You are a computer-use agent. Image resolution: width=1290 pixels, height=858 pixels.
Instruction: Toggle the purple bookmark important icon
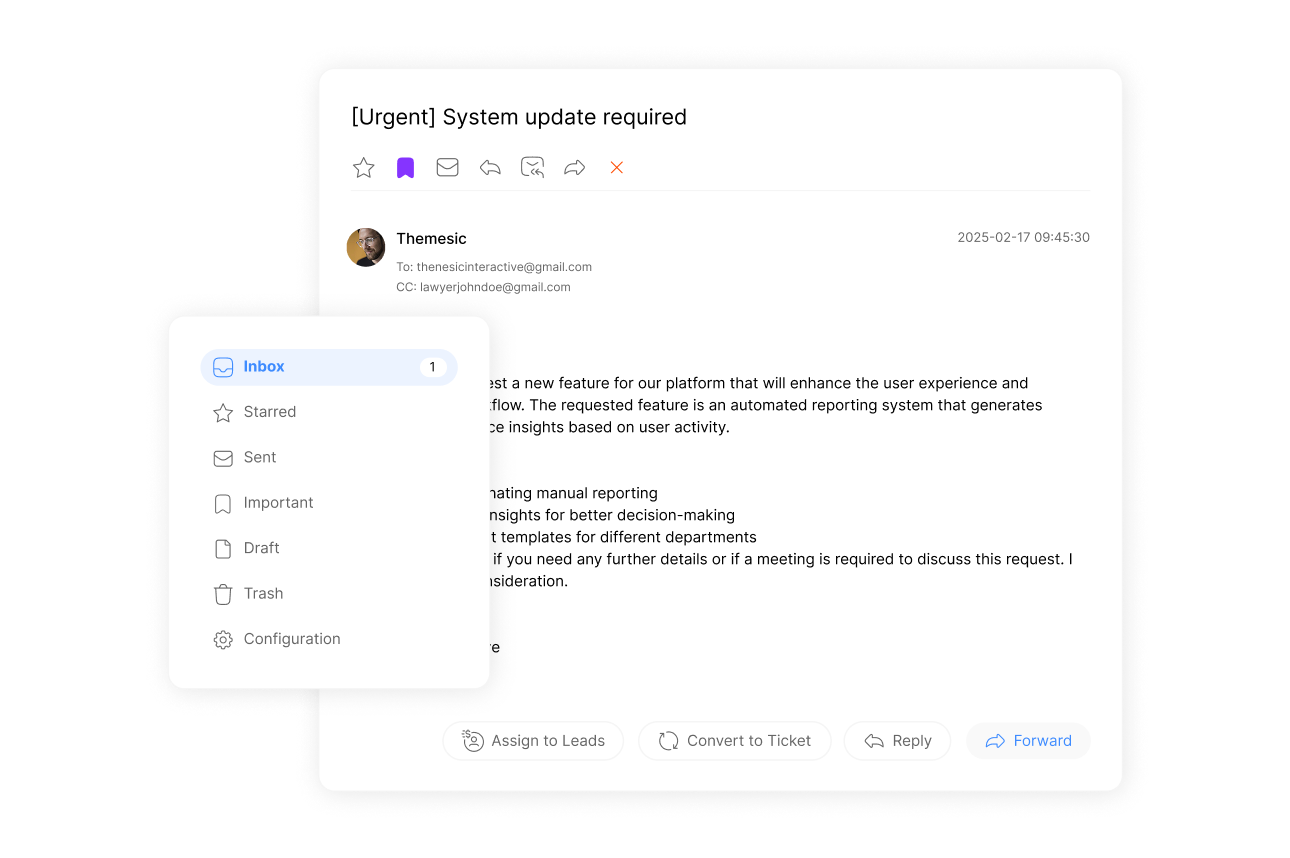pos(405,167)
